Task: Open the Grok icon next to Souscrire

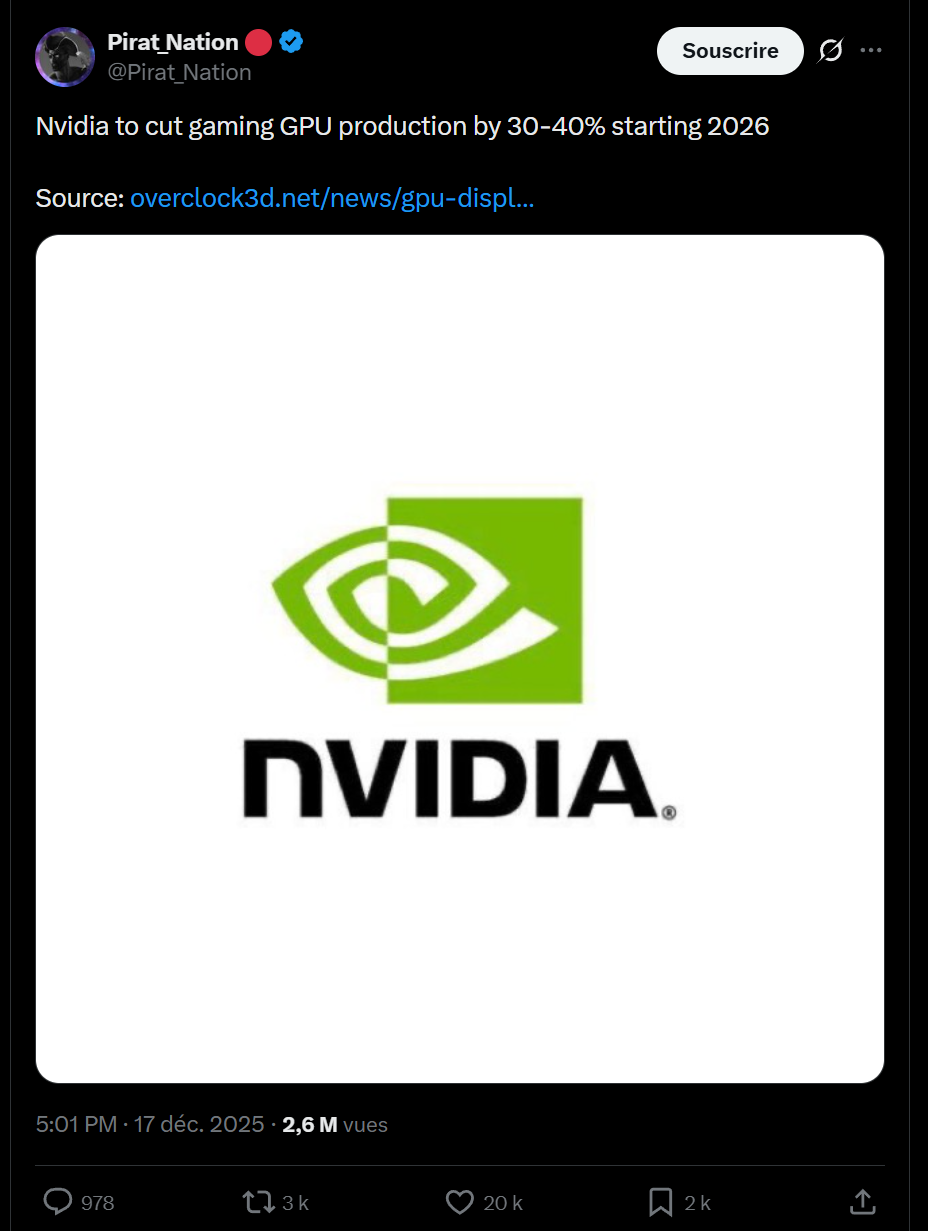Action: pos(830,50)
